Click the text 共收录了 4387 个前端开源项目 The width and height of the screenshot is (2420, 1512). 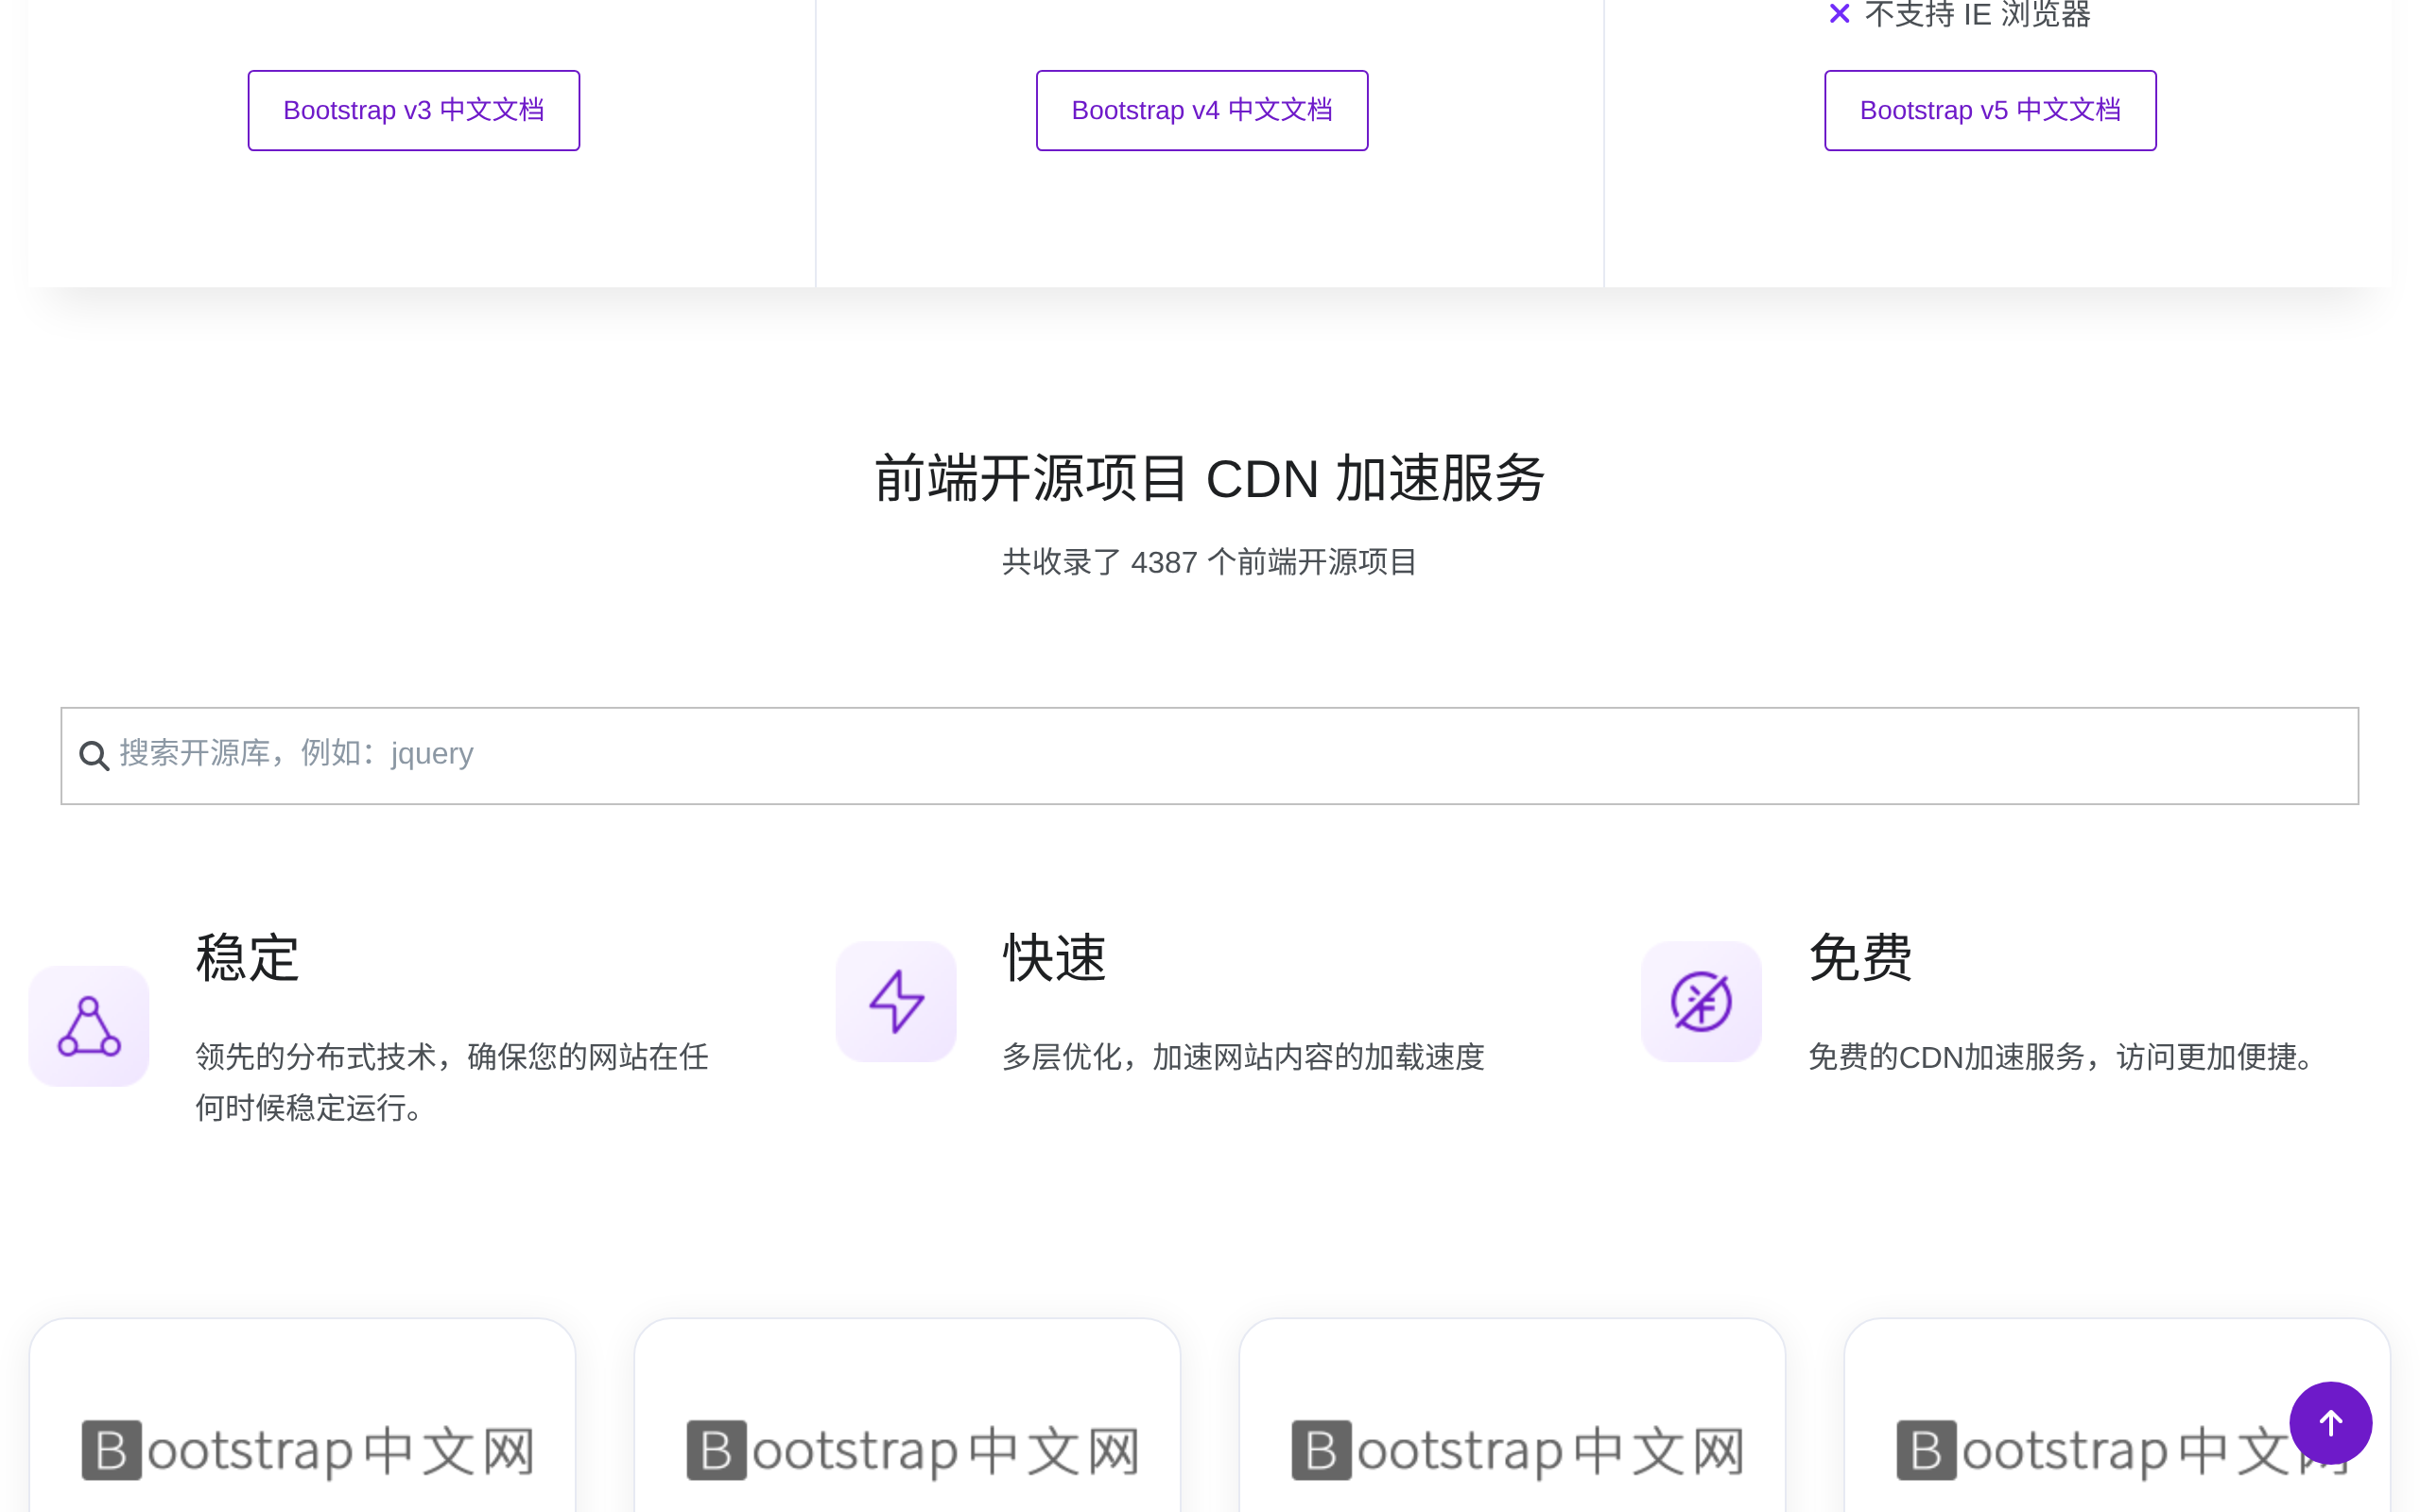[1209, 562]
